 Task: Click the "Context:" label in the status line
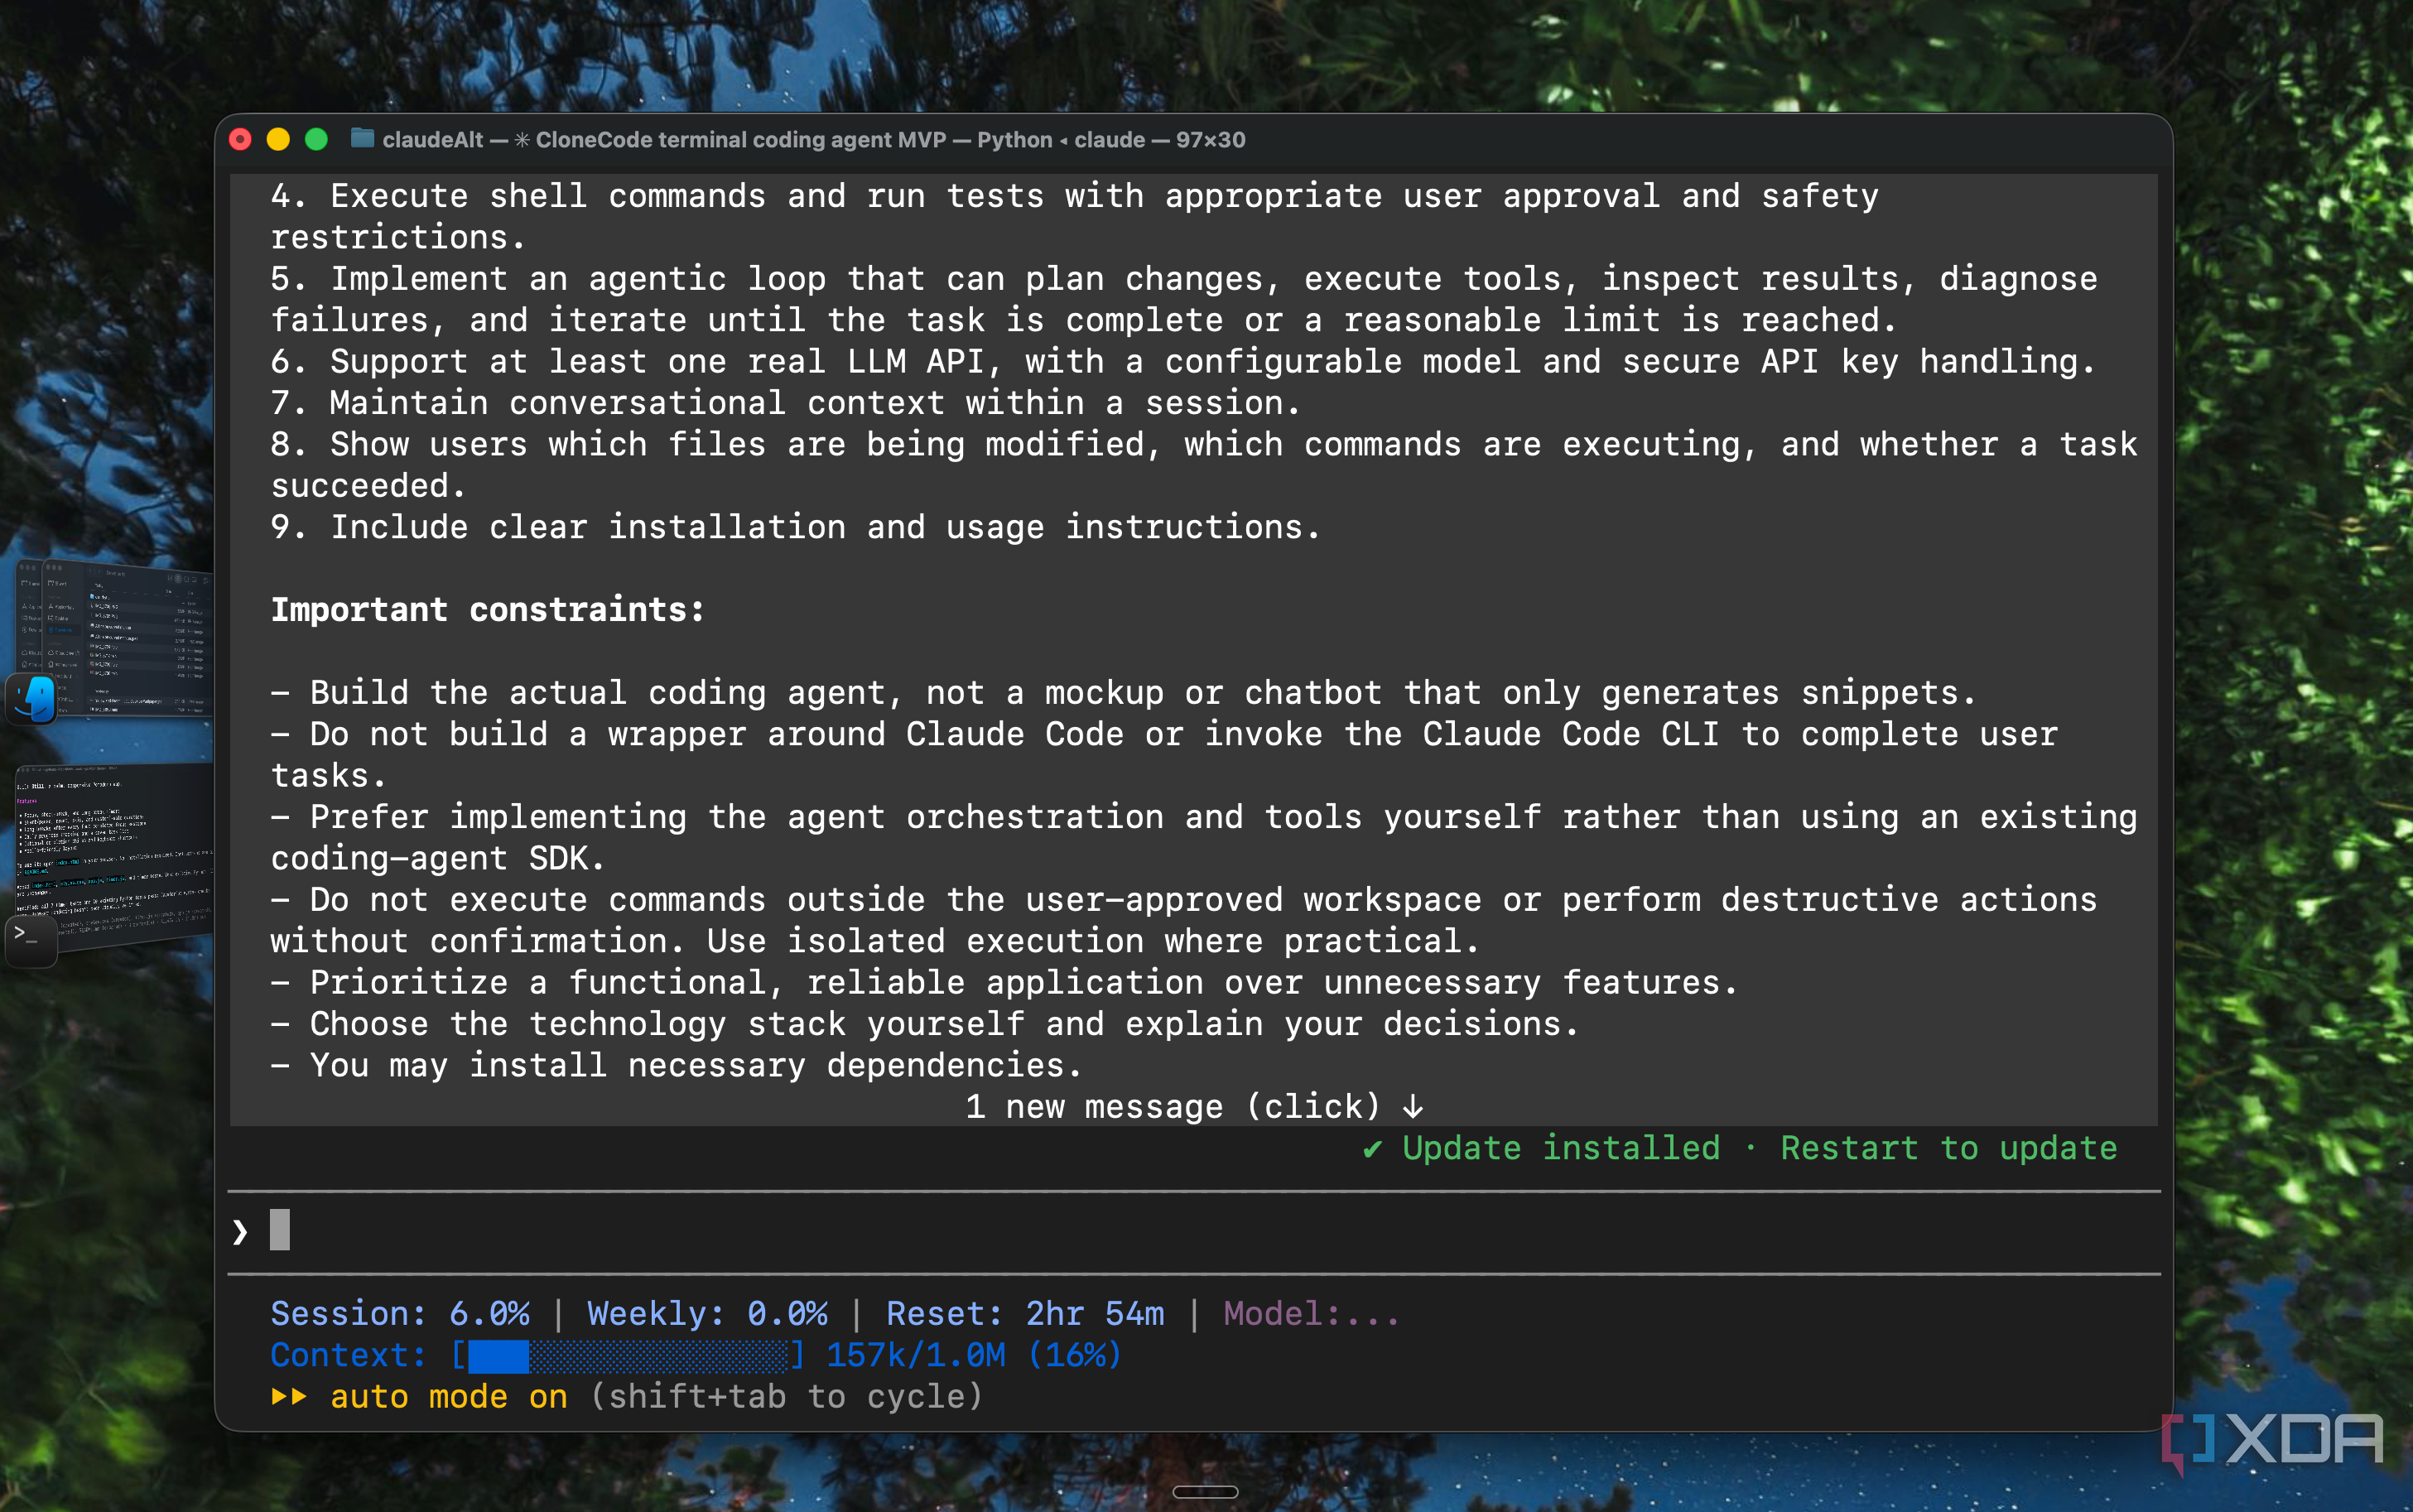[x=349, y=1355]
